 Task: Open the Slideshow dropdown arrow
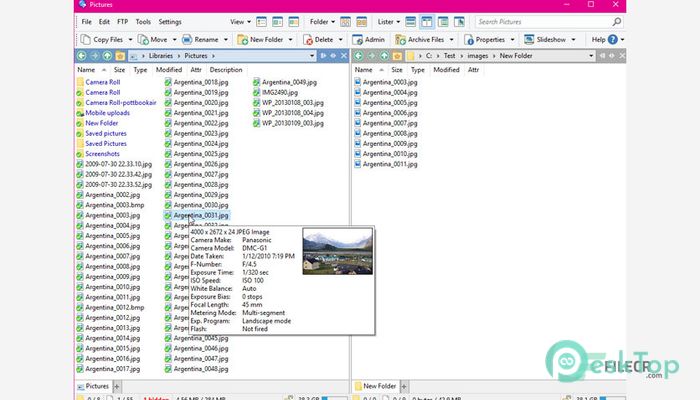coord(574,39)
